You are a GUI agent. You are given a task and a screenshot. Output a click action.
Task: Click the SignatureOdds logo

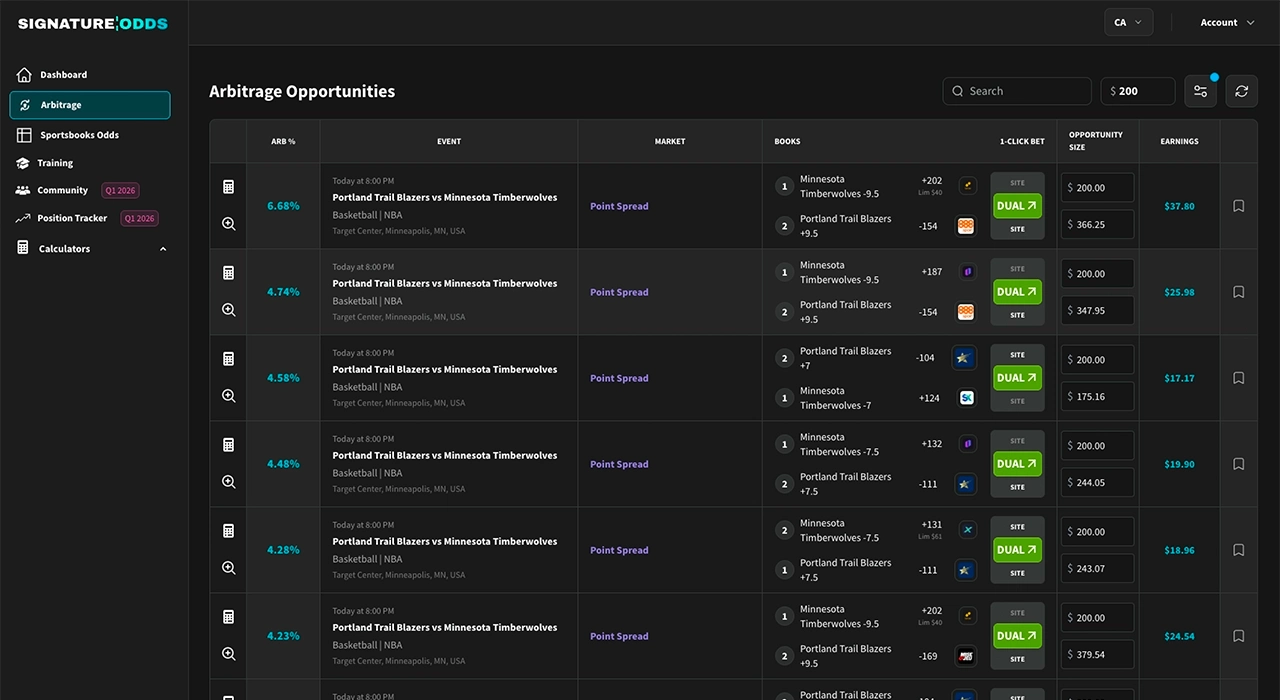(93, 23)
